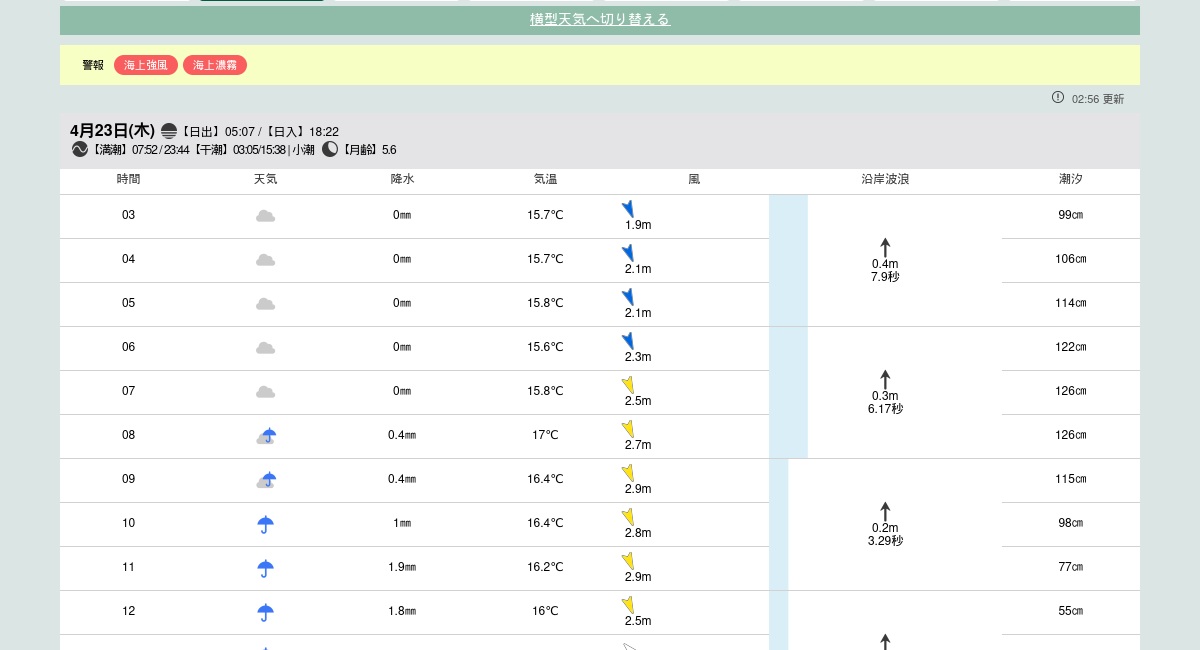Click the 15.6℃ temperature cell
Image resolution: width=1200 pixels, height=650 pixels.
click(545, 347)
